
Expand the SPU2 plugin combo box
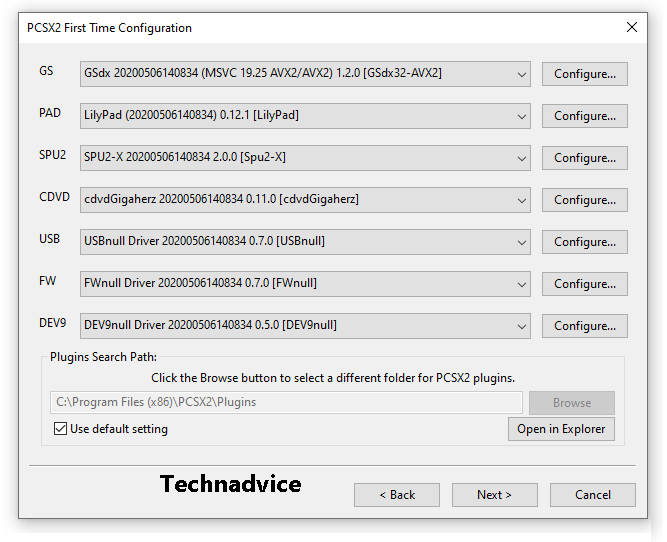point(305,158)
